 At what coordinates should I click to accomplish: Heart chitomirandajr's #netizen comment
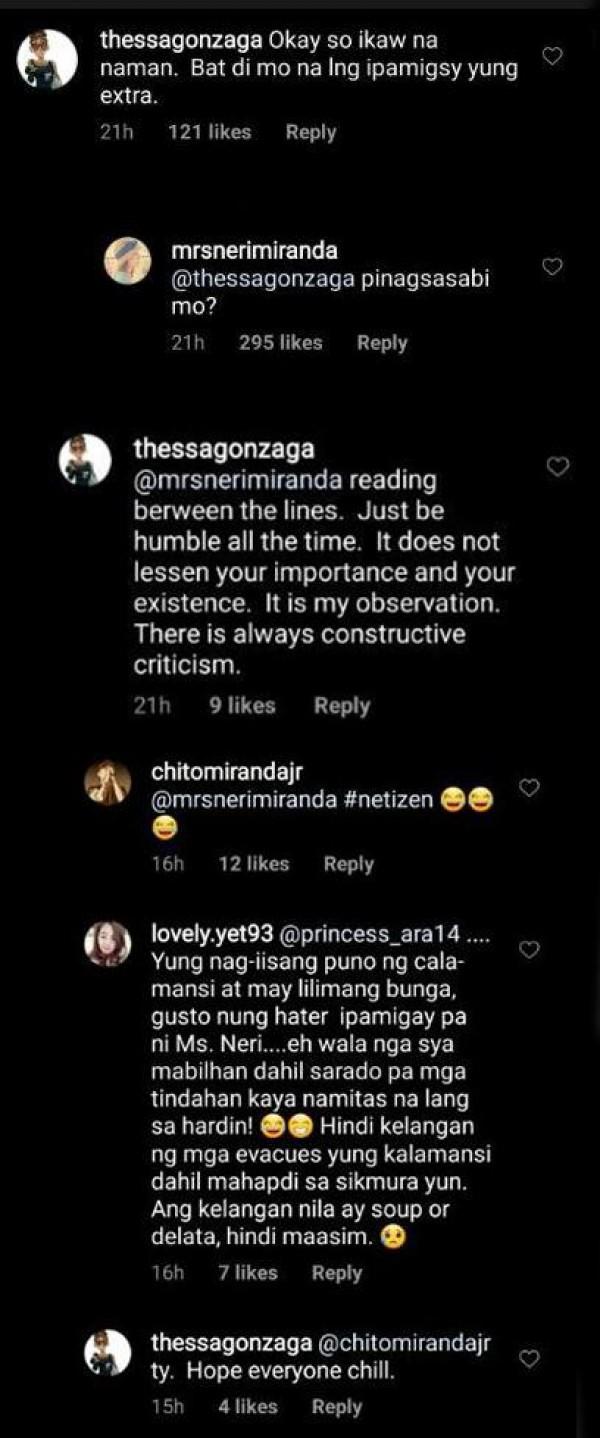click(x=530, y=787)
